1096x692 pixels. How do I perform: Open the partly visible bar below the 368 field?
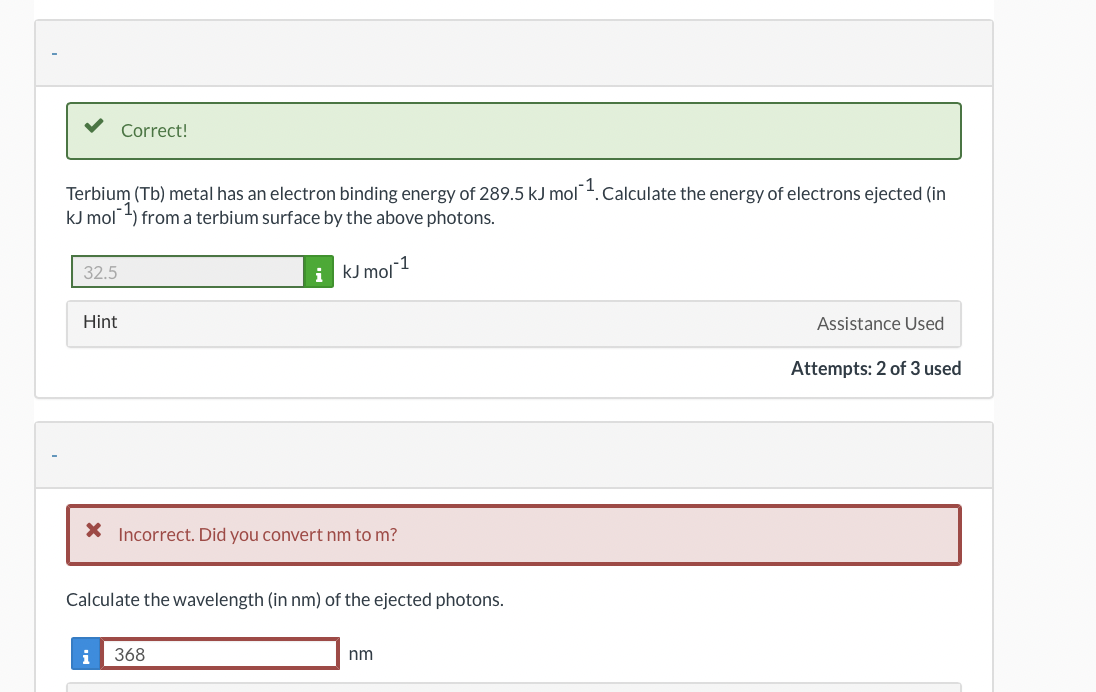click(x=514, y=688)
